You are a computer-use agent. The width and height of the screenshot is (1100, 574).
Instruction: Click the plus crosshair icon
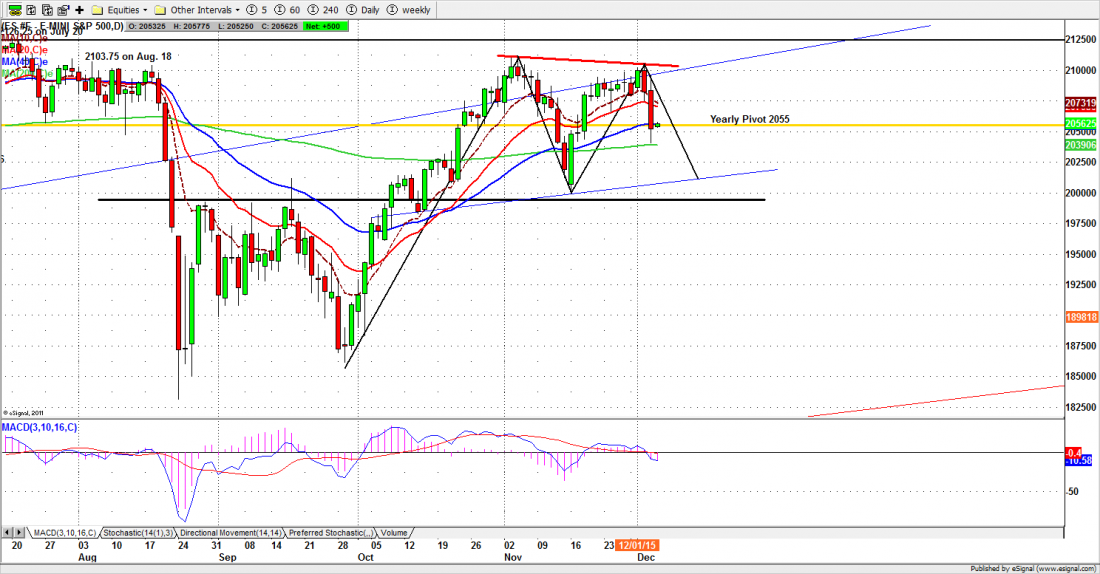(78, 9)
